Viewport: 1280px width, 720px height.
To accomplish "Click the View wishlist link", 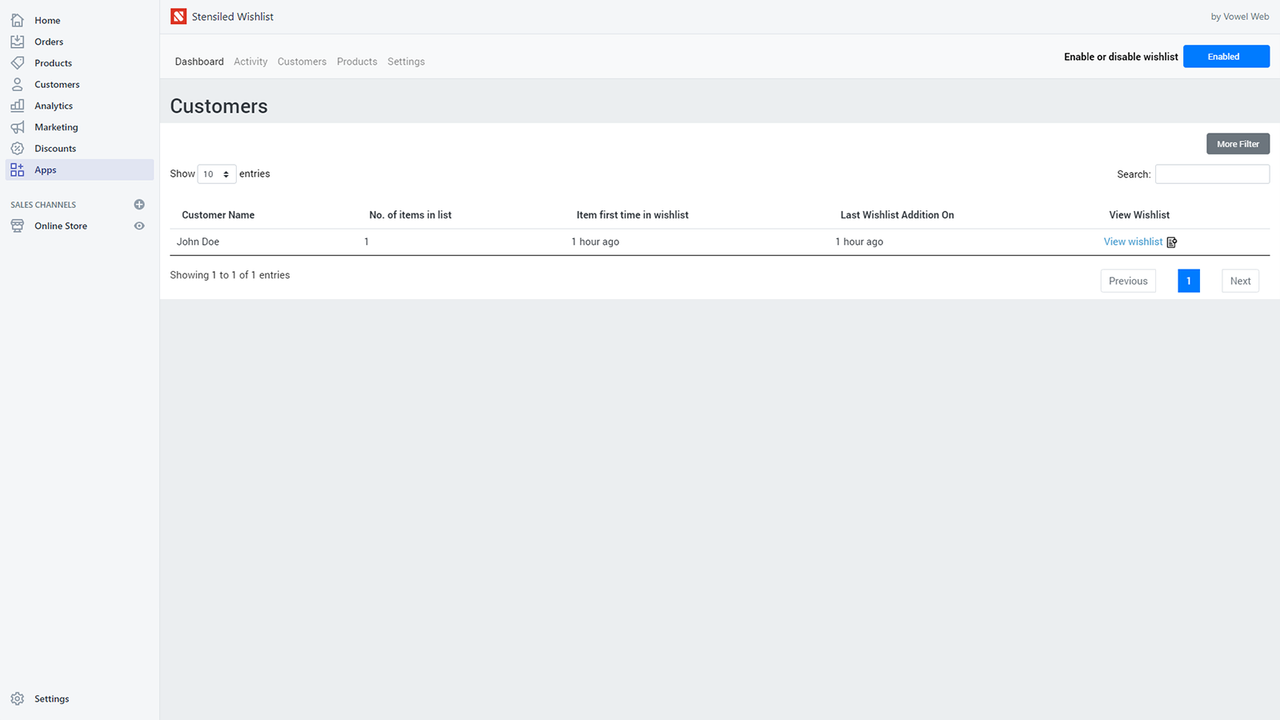I will click(1133, 242).
